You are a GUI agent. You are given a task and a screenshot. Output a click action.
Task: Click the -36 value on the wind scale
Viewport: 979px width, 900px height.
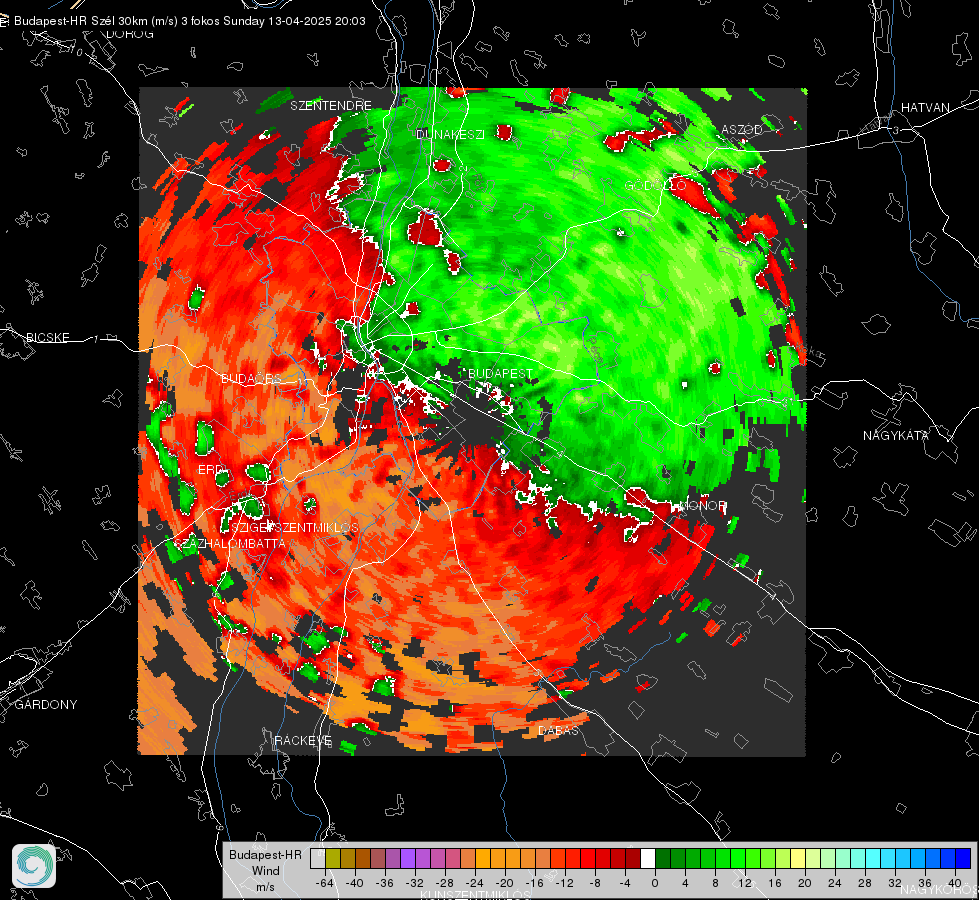[385, 883]
